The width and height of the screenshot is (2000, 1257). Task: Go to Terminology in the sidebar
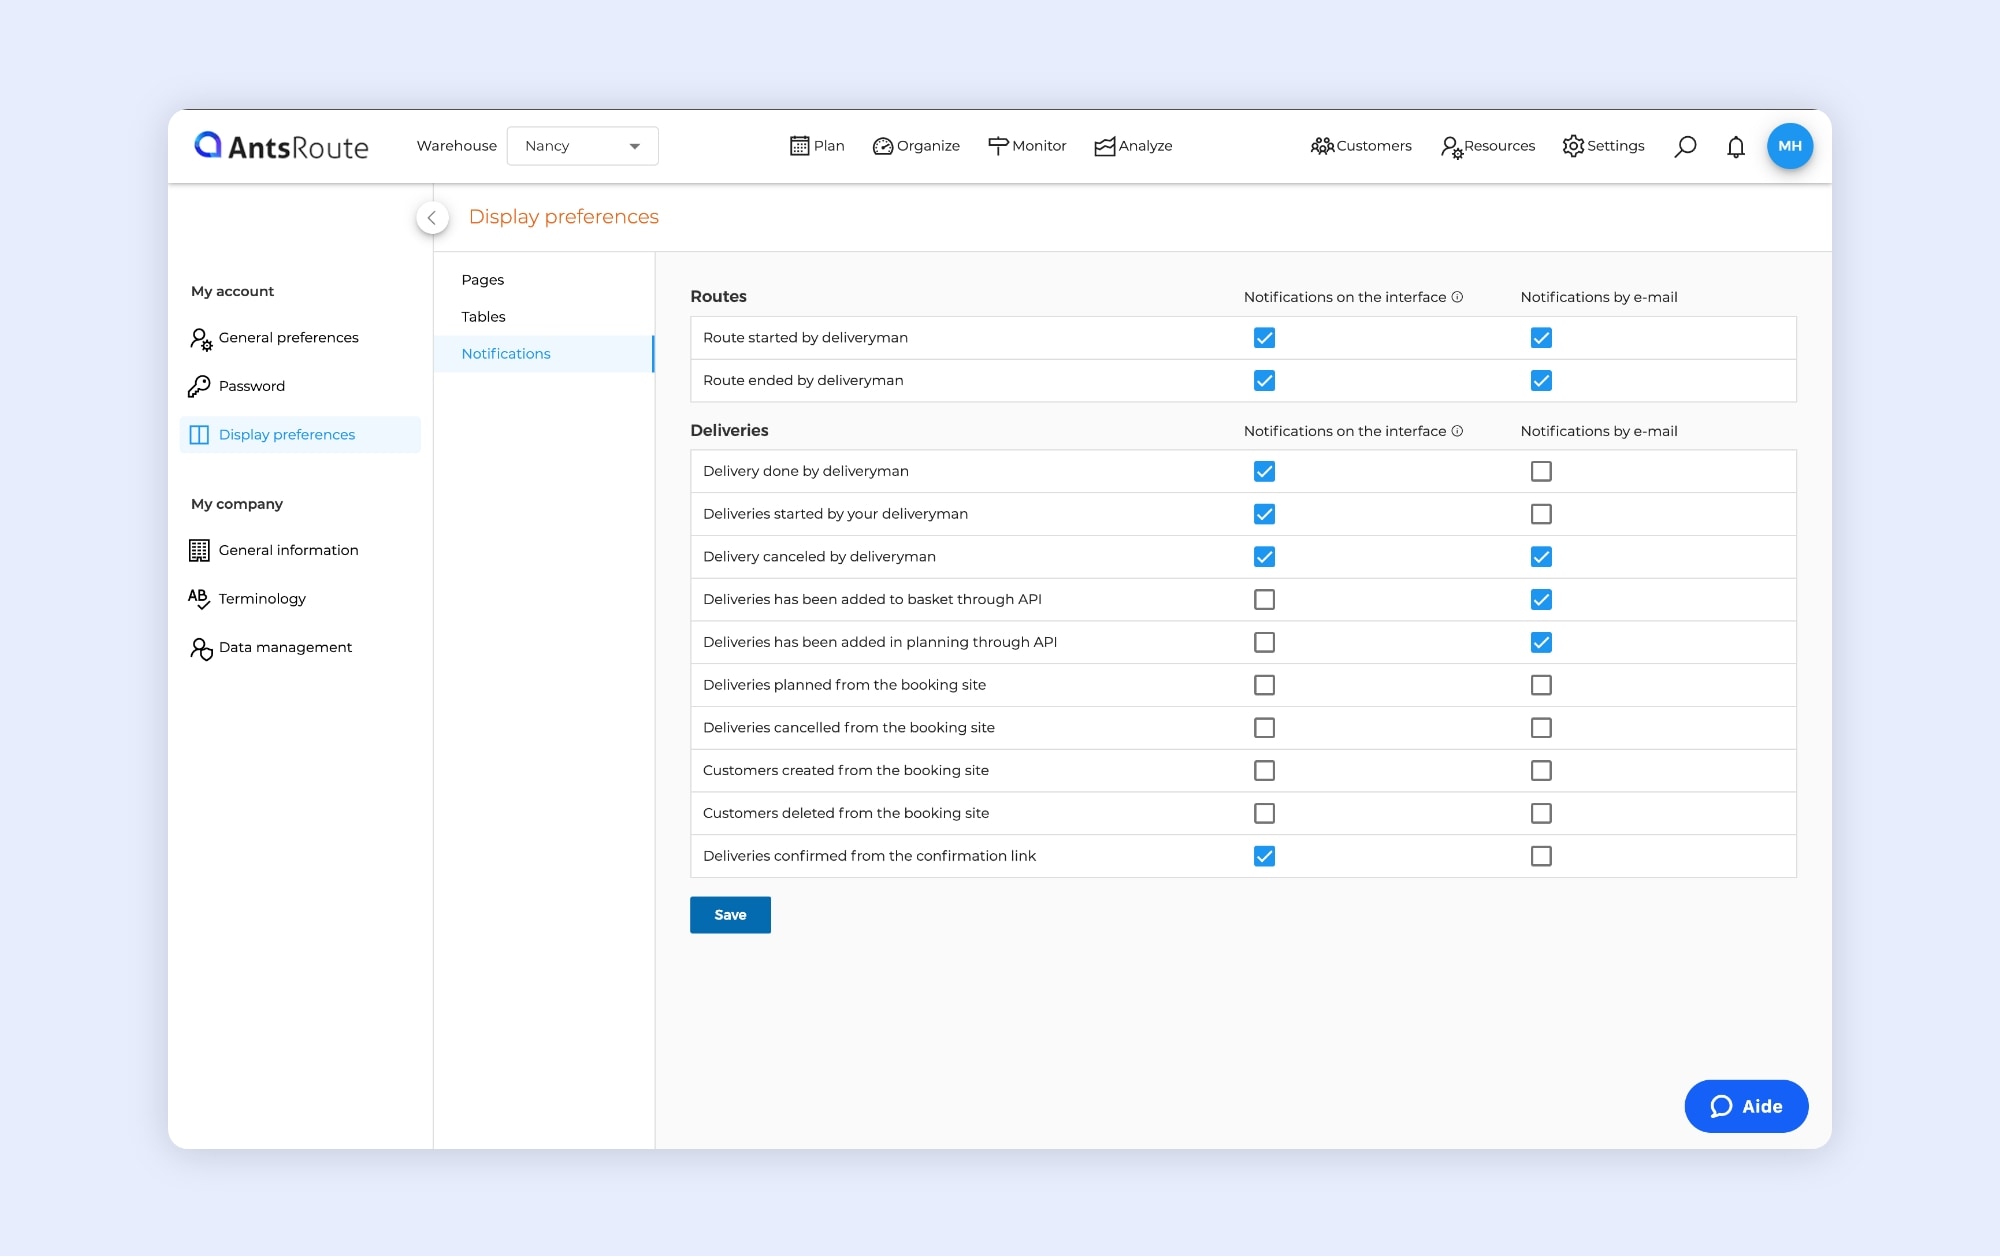[x=262, y=599]
